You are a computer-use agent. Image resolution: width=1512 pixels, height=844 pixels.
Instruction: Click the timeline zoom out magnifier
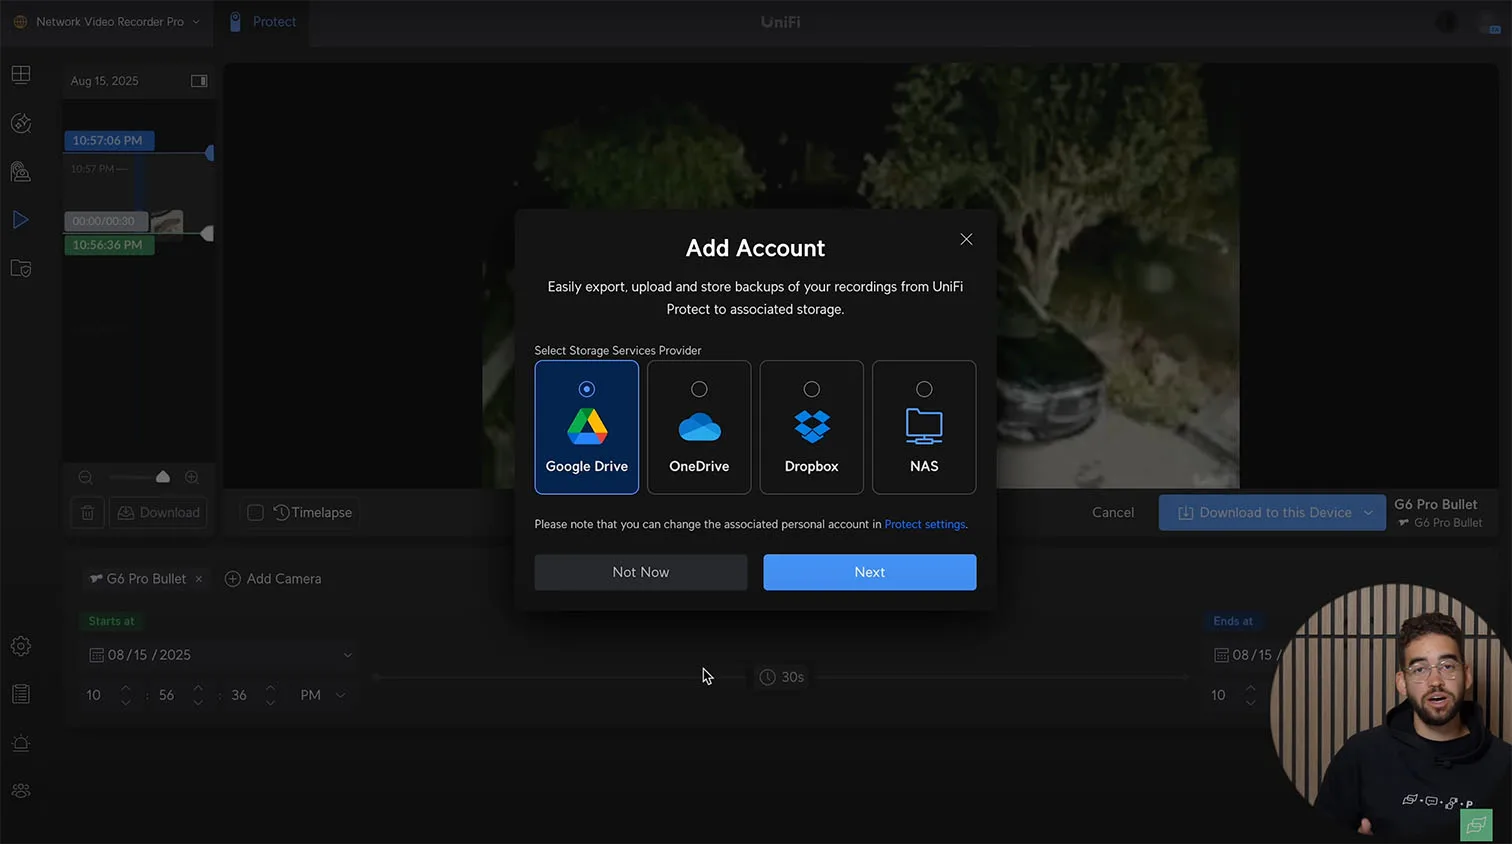[x=86, y=477]
